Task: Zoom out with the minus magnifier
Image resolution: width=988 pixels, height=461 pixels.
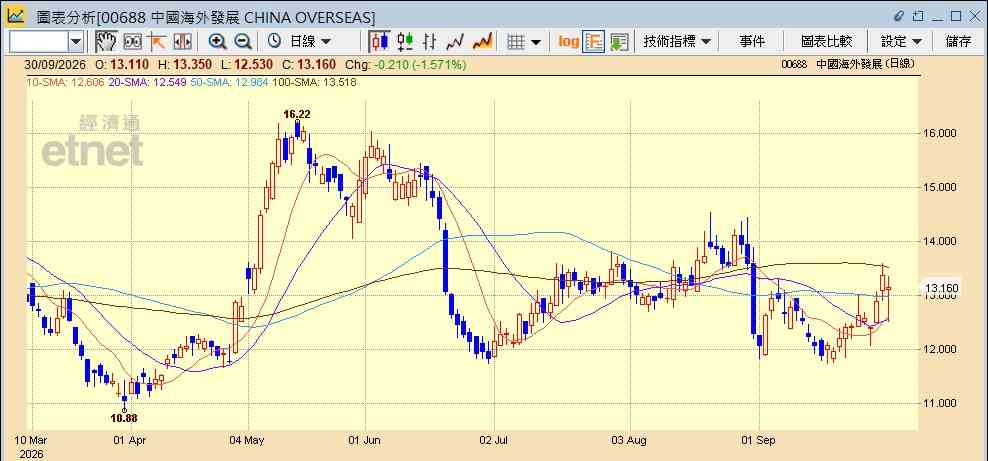Action: click(x=243, y=42)
